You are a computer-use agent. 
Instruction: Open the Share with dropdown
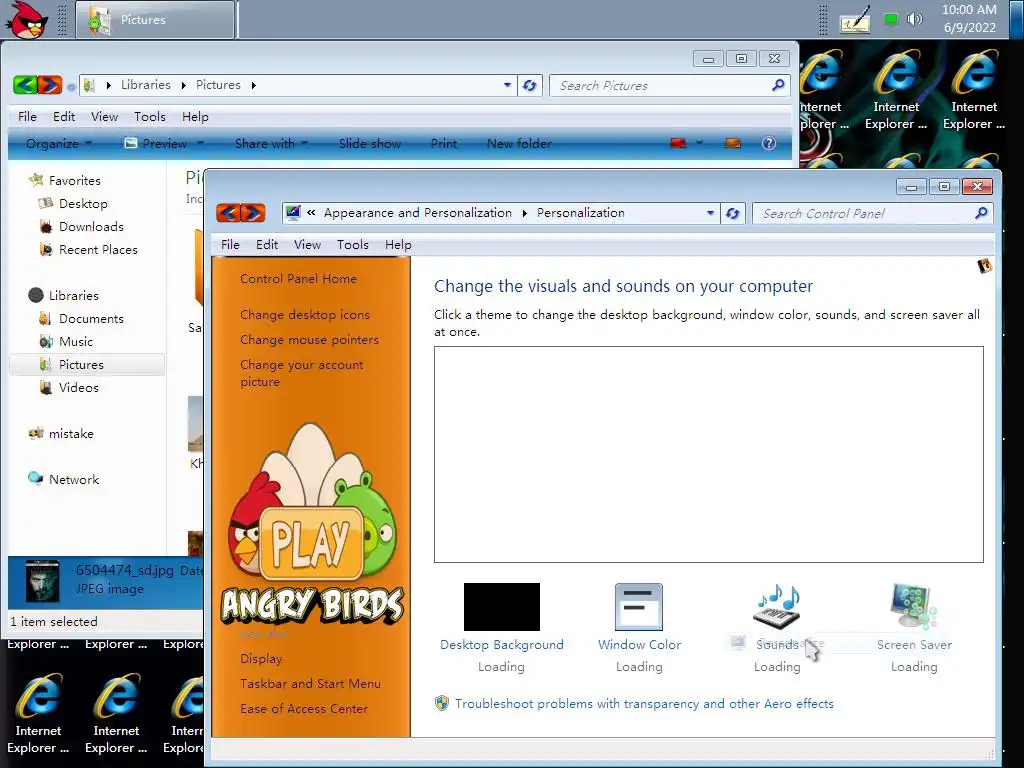pyautogui.click(x=271, y=144)
